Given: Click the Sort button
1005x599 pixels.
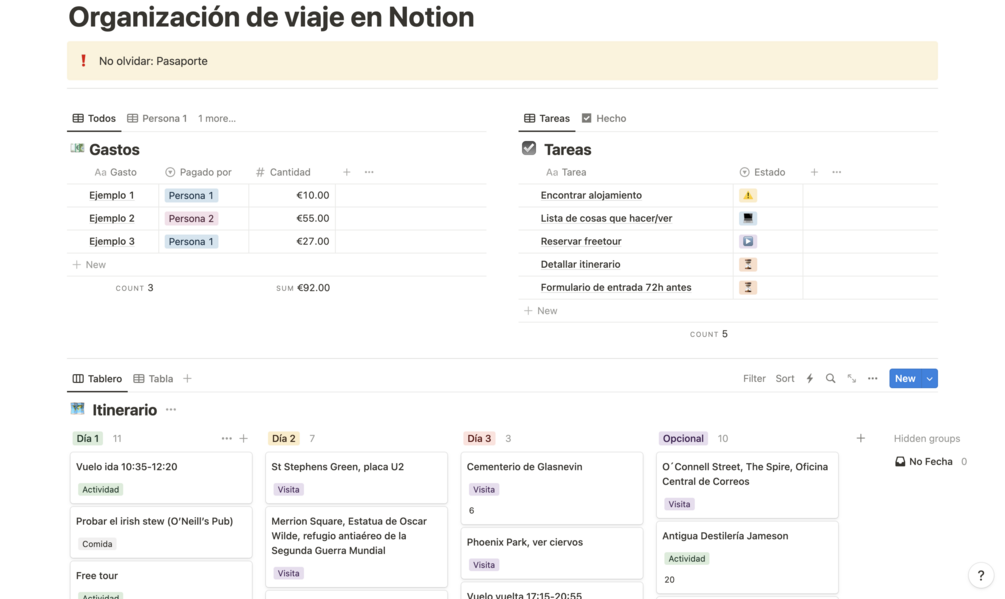Looking at the screenshot, I should pyautogui.click(x=785, y=379).
